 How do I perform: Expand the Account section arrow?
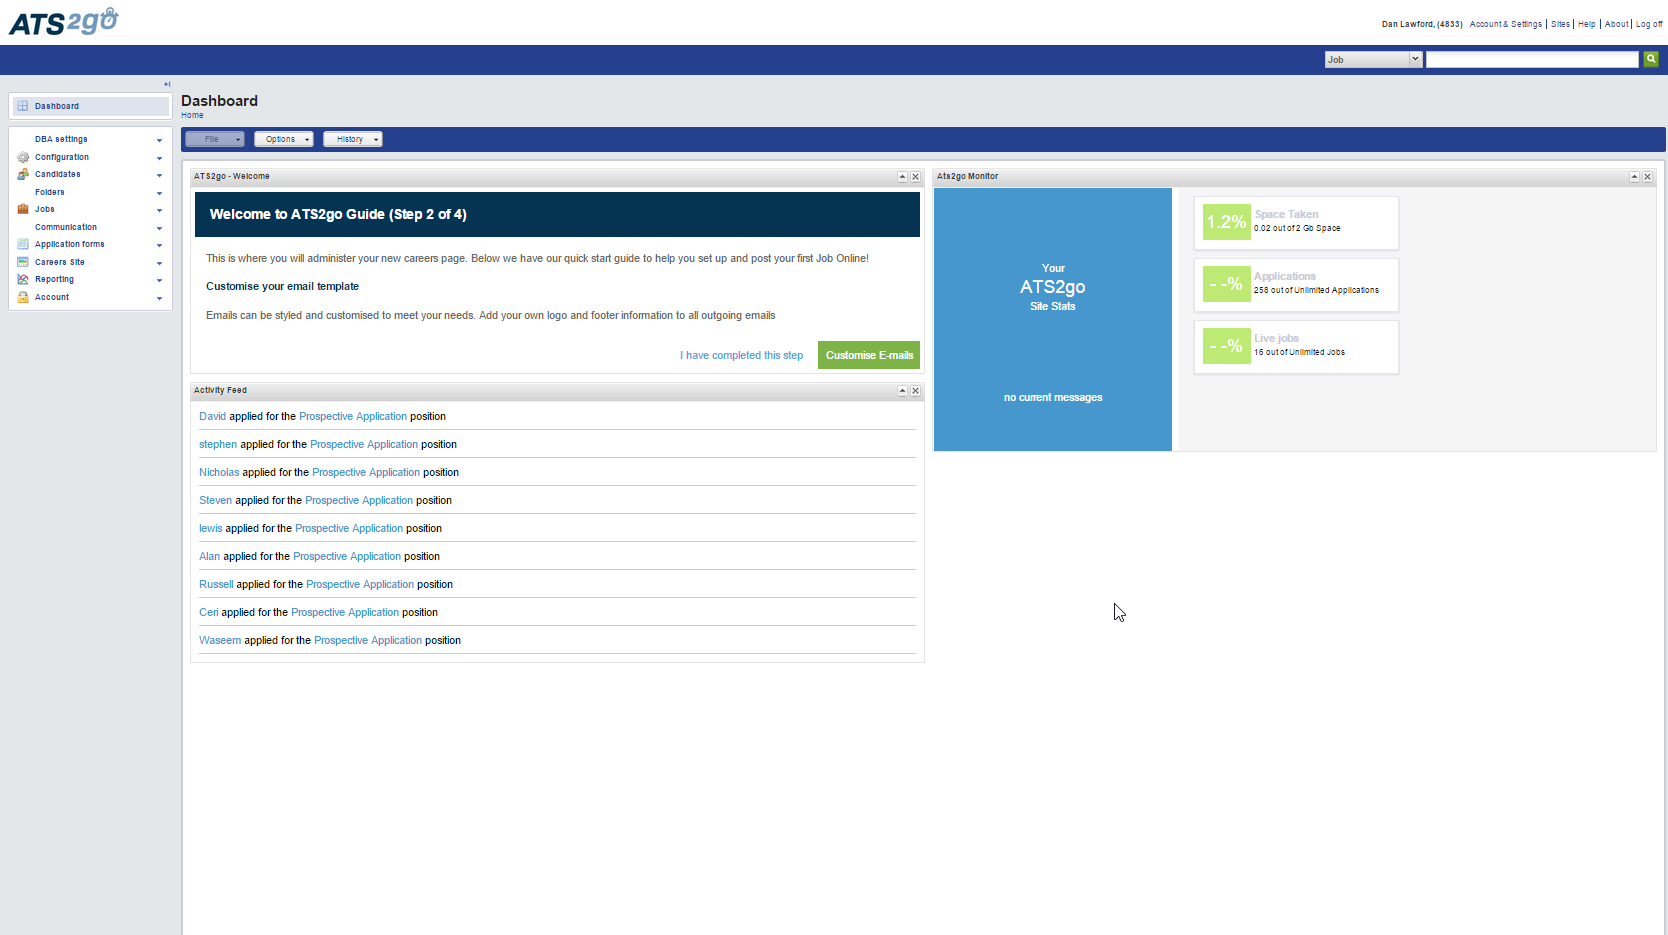pyautogui.click(x=159, y=298)
